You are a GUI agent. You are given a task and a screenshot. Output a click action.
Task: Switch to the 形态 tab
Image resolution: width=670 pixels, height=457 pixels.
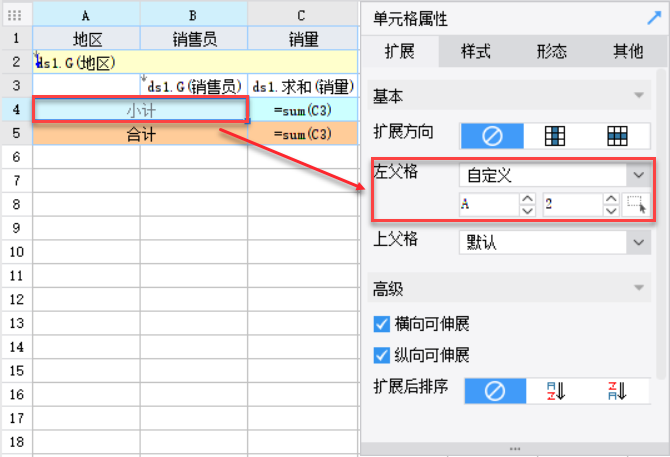pos(552,52)
